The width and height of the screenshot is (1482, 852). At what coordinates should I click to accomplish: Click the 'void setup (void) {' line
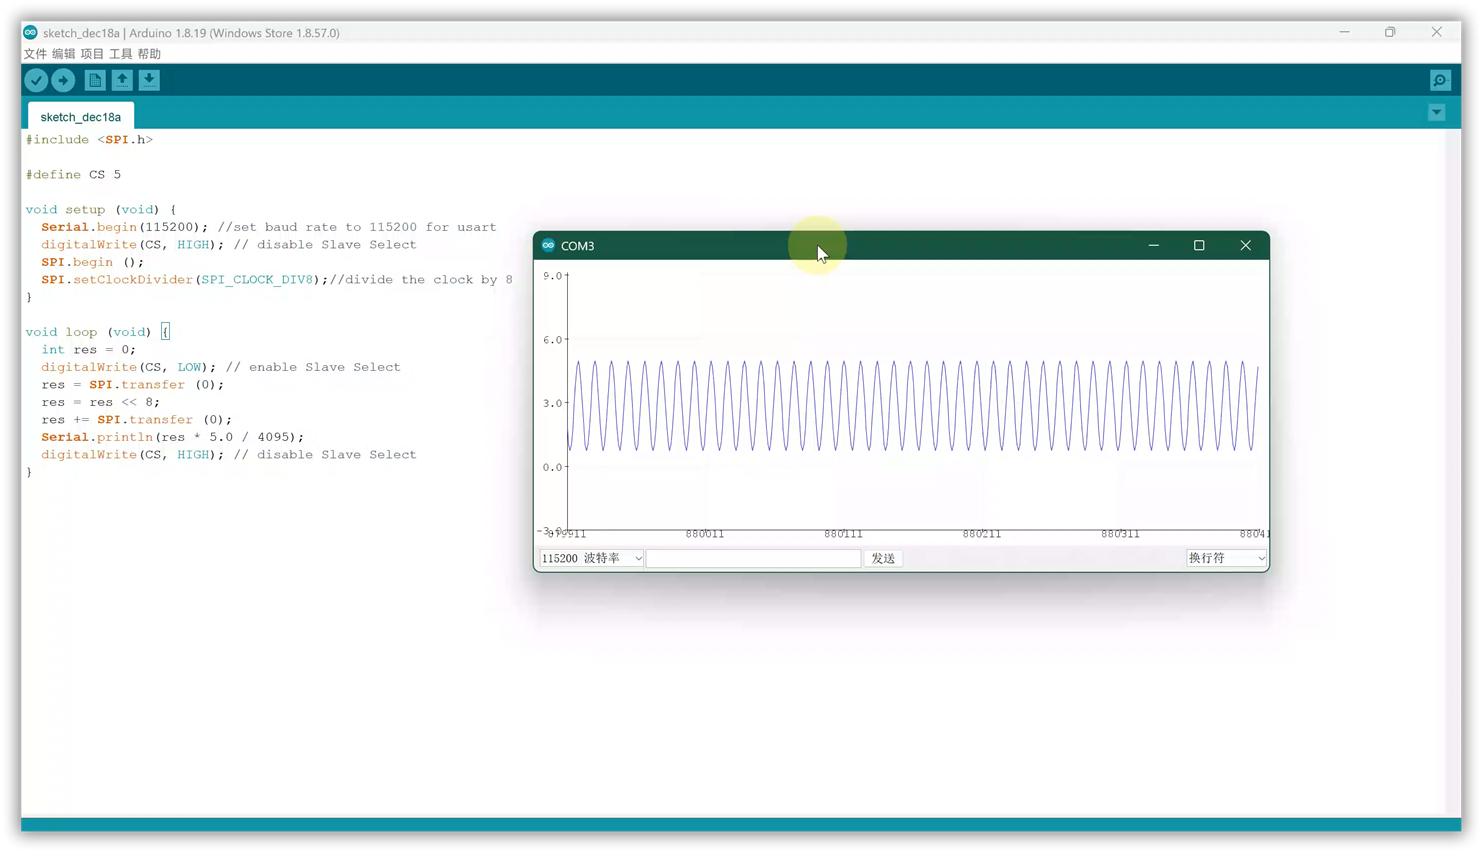[x=101, y=210]
